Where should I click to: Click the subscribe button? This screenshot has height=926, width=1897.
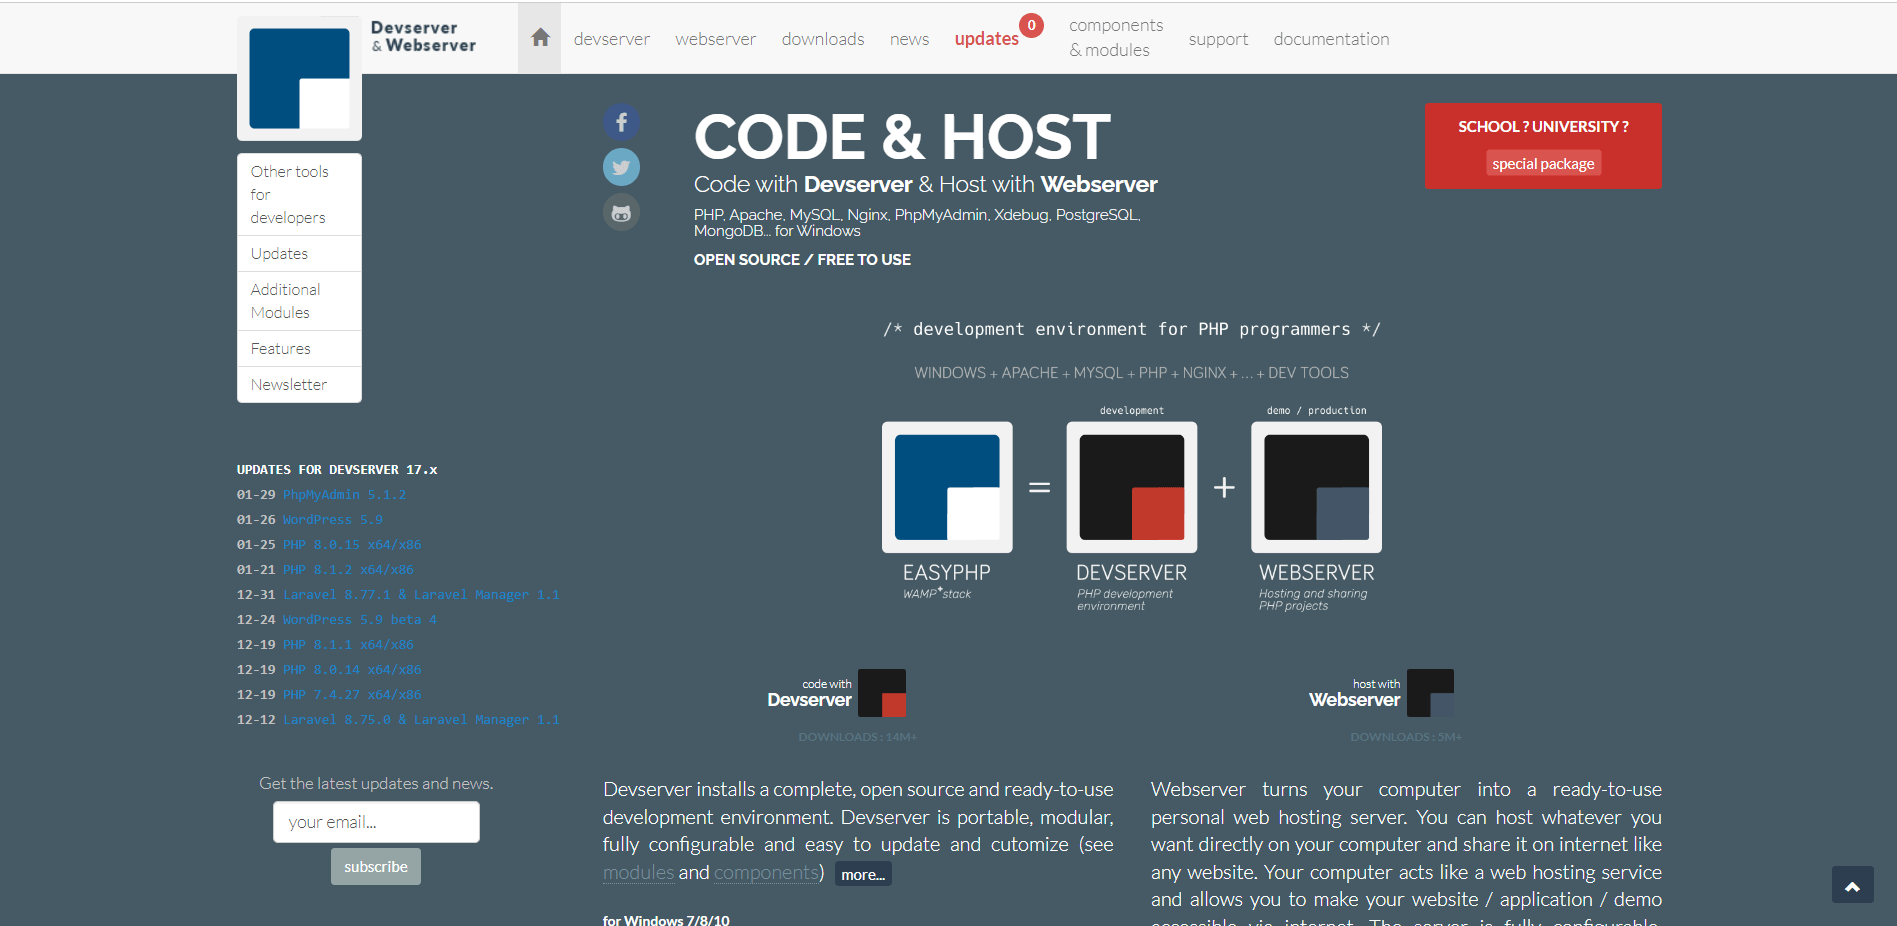[375, 866]
